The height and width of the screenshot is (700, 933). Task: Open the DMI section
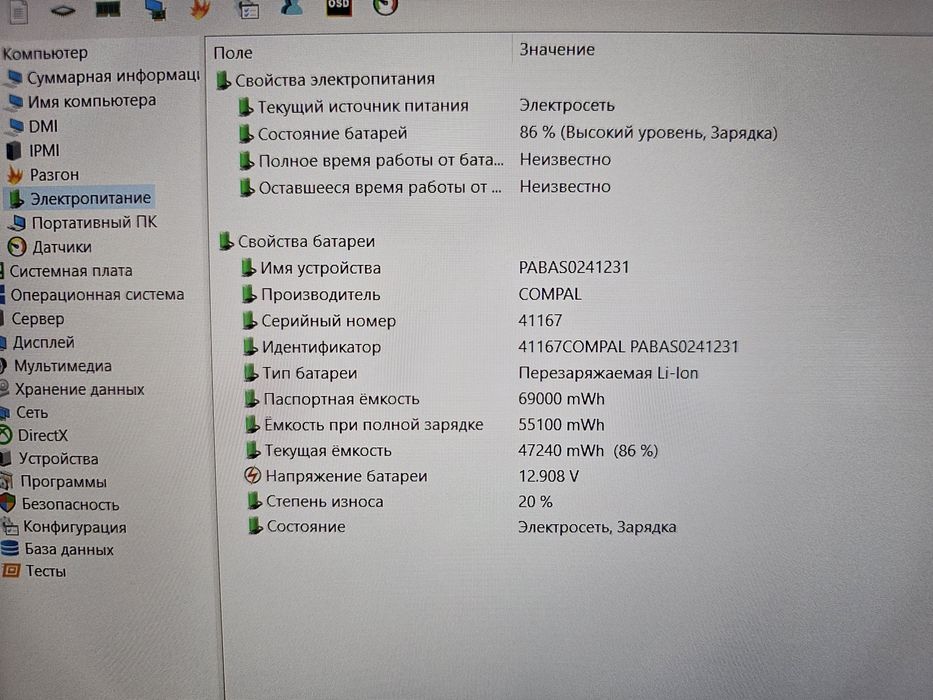click(x=34, y=126)
